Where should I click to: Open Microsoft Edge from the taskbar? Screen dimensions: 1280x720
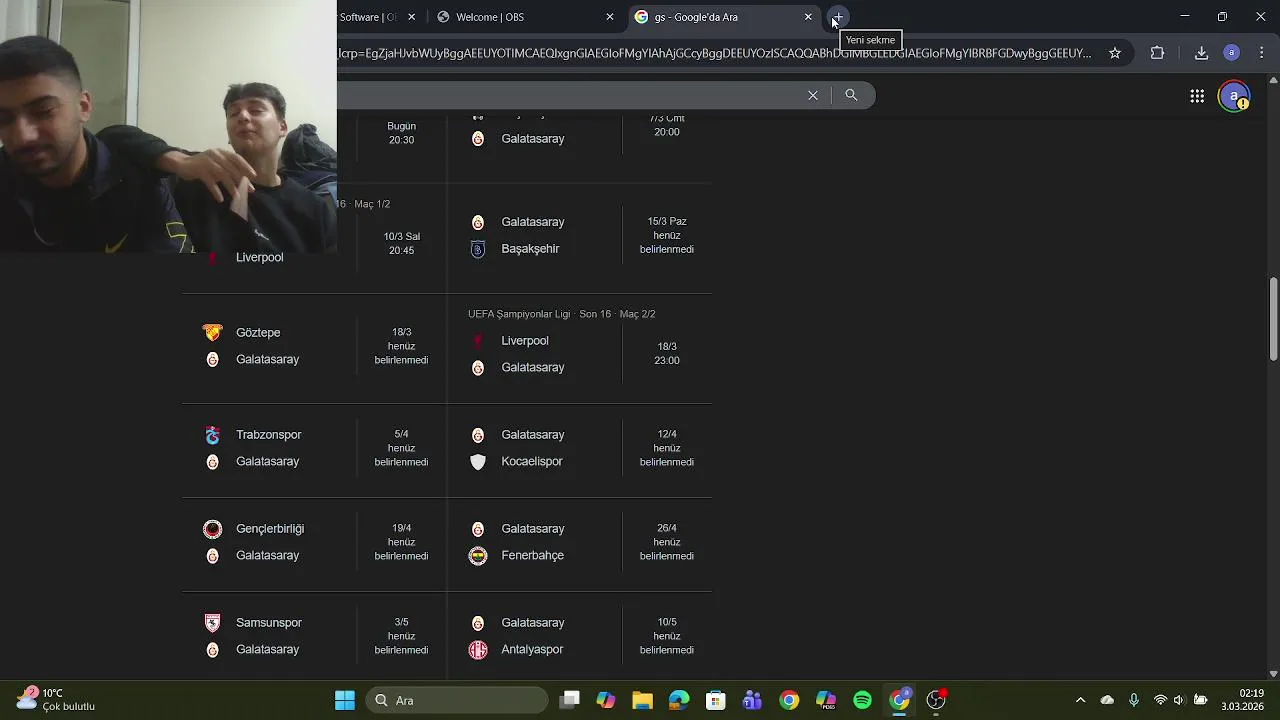coord(679,700)
